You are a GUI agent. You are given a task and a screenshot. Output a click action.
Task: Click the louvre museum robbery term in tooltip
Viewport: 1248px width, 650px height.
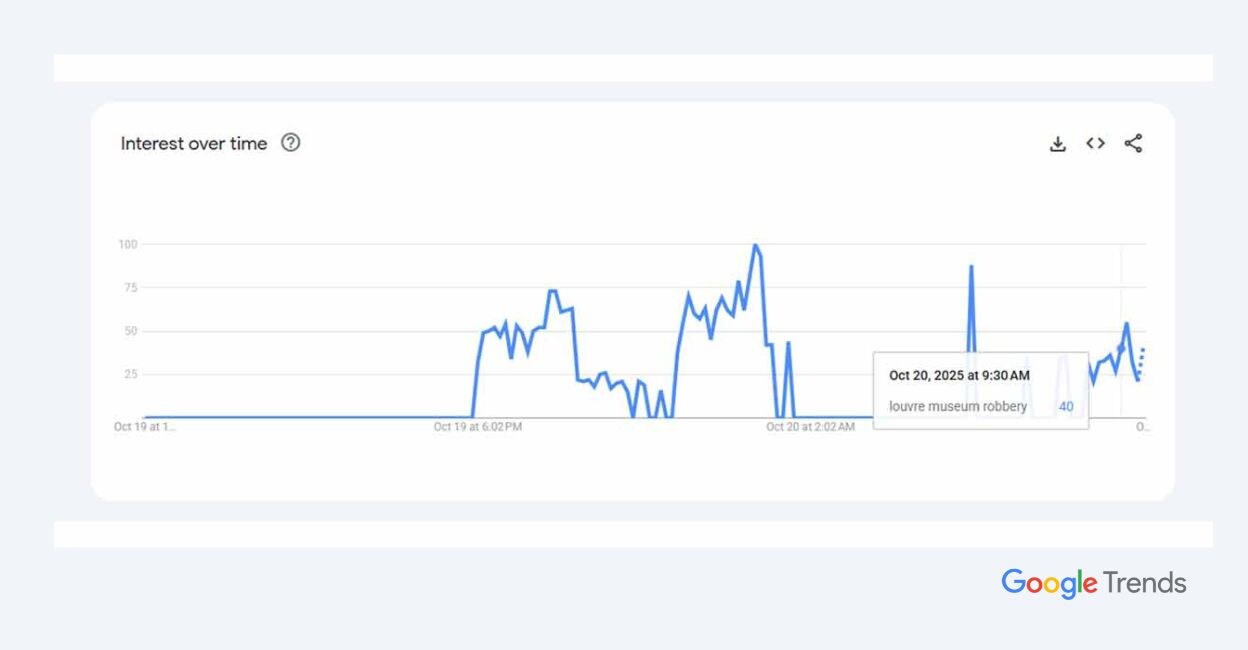pos(958,407)
